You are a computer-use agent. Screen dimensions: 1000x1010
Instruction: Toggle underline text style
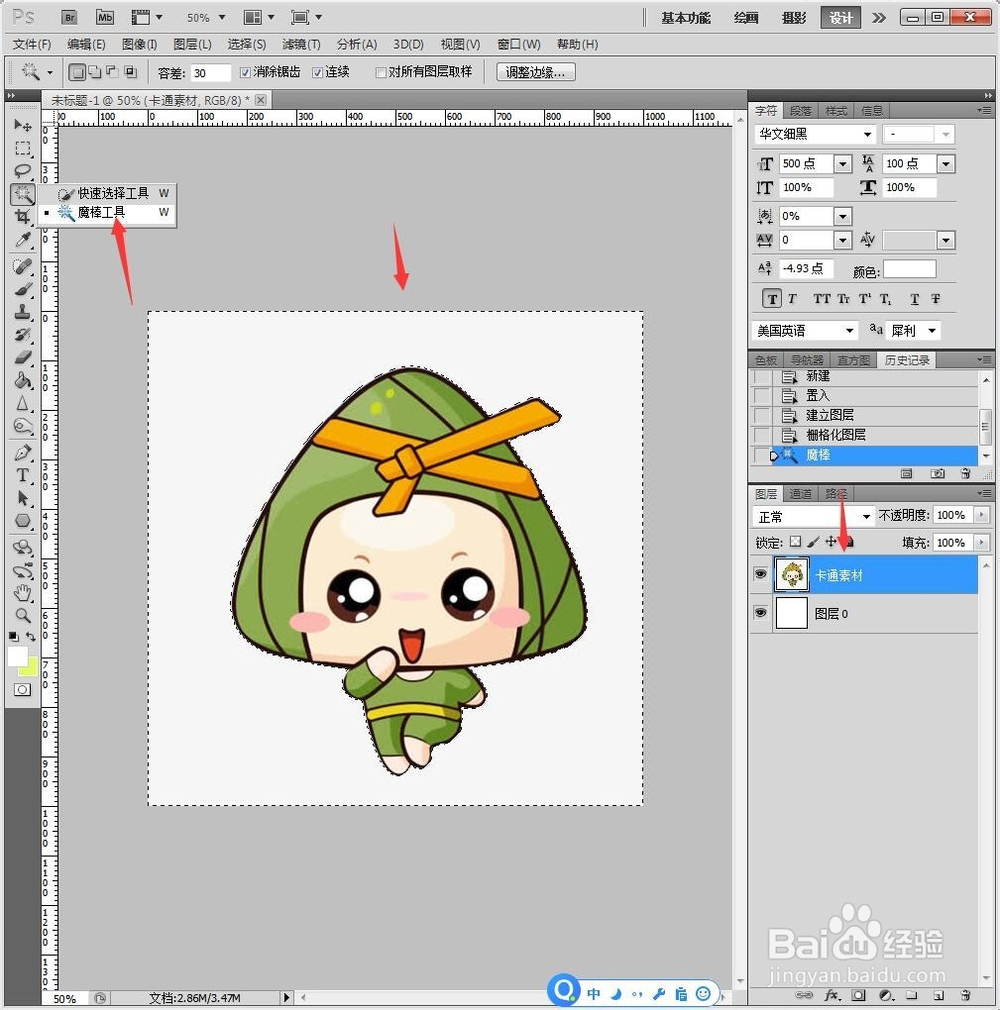915,299
